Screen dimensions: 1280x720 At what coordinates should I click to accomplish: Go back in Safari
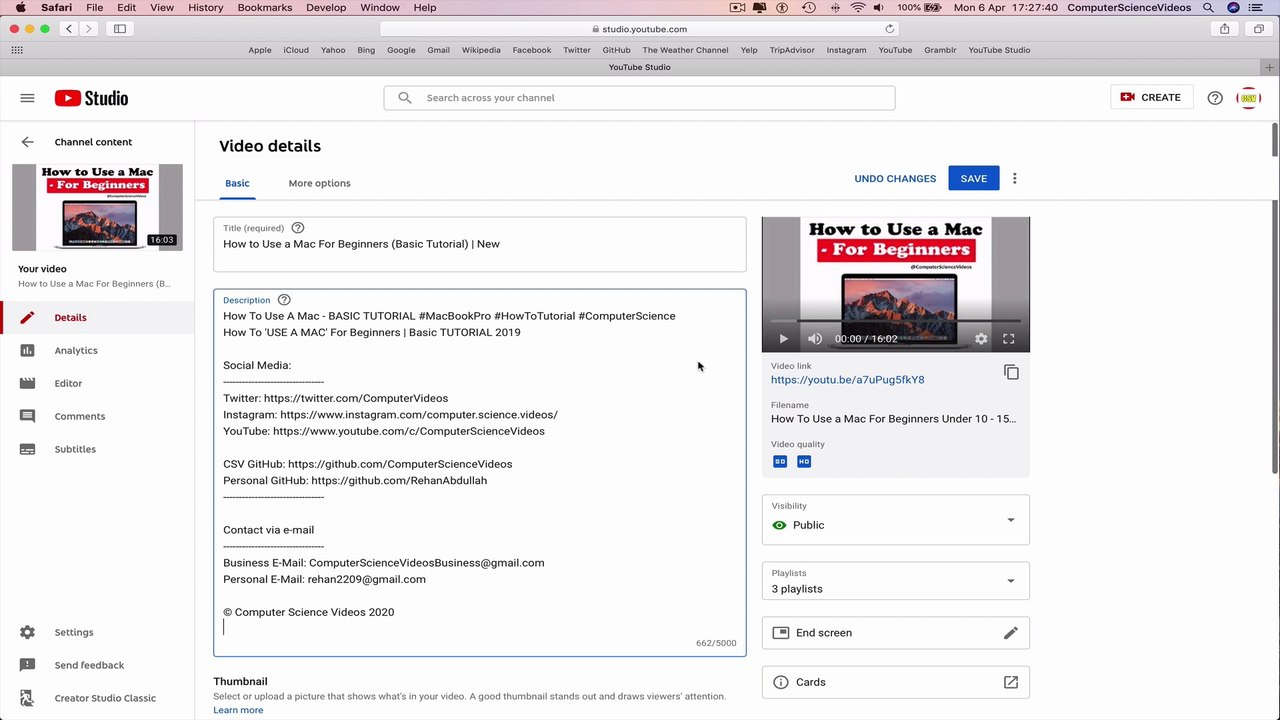point(69,29)
